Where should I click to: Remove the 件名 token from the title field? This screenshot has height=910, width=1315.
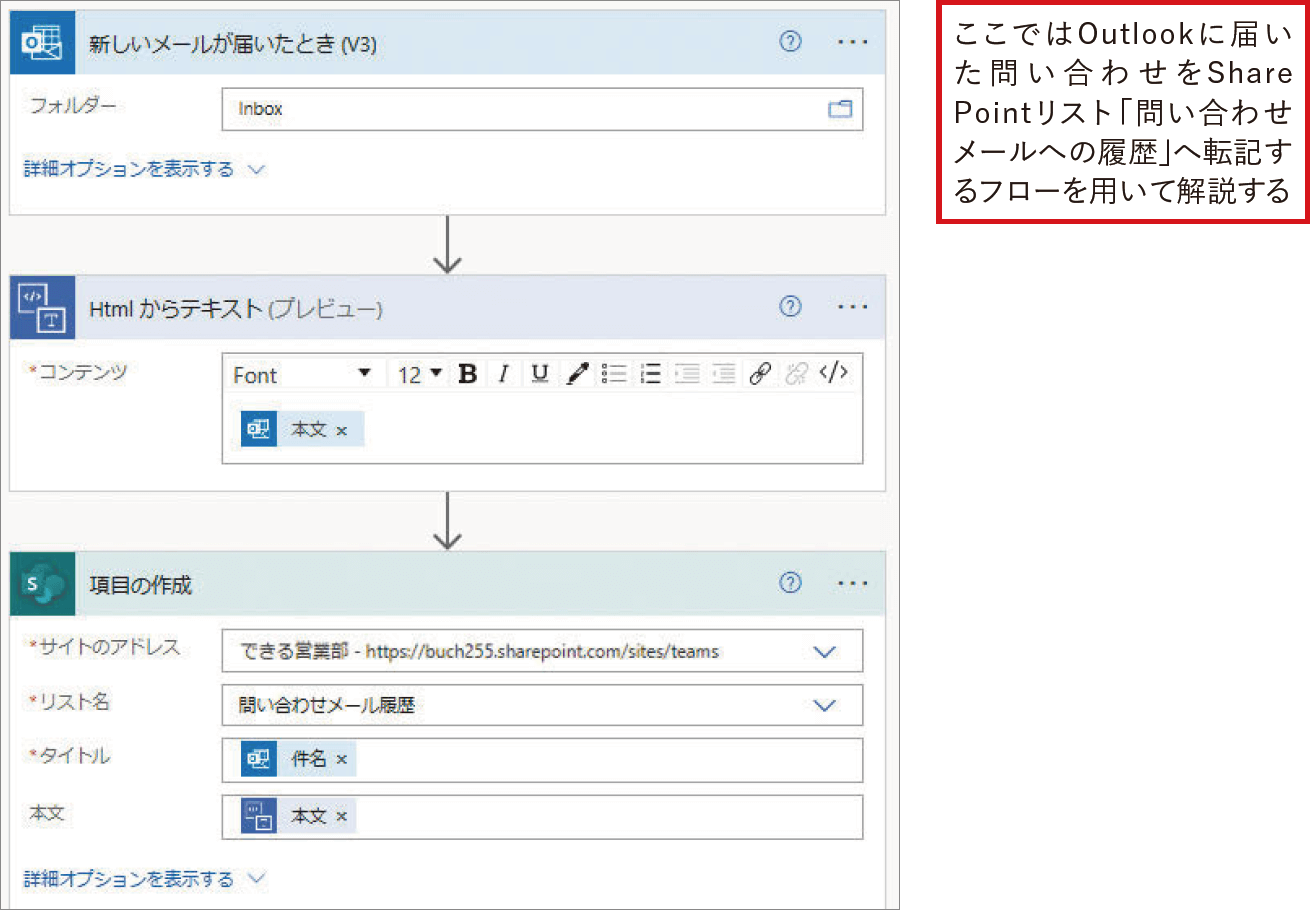(x=342, y=761)
